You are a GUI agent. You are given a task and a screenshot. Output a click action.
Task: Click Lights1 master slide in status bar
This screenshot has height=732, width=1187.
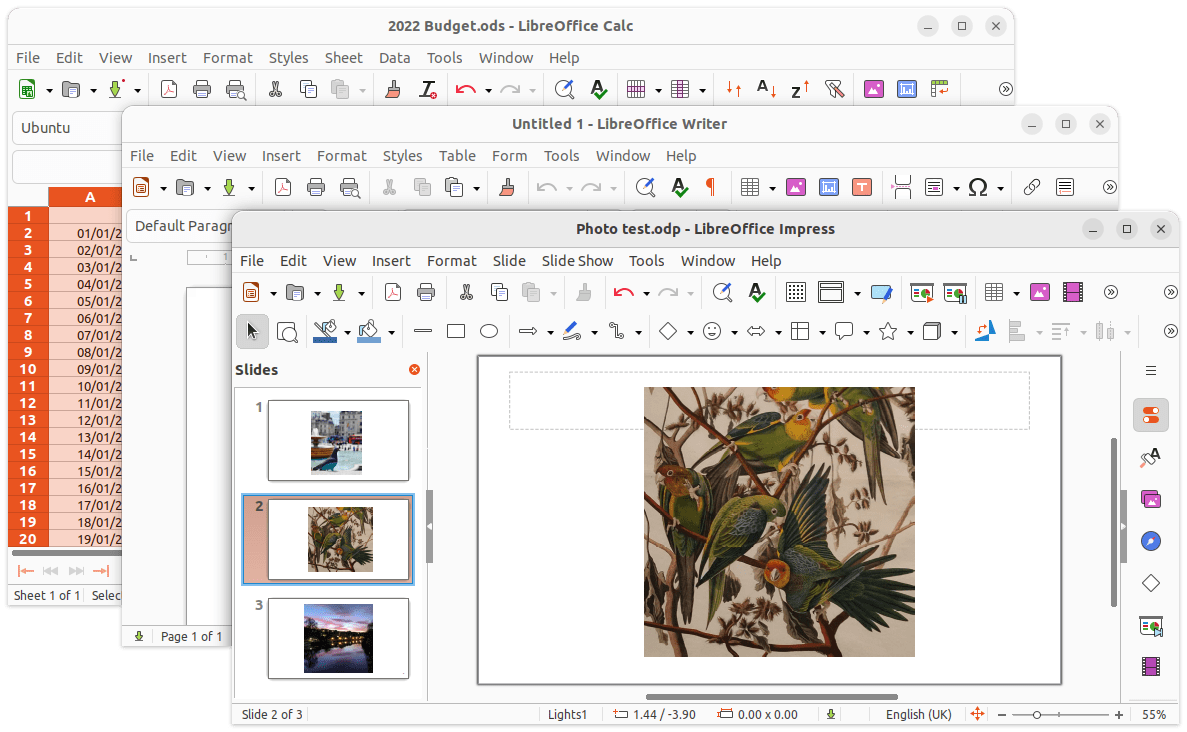click(568, 715)
